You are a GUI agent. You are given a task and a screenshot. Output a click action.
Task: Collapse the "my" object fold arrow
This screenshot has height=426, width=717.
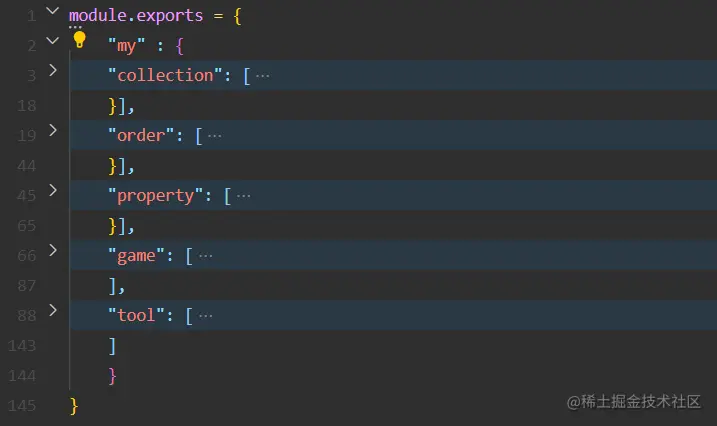point(53,40)
